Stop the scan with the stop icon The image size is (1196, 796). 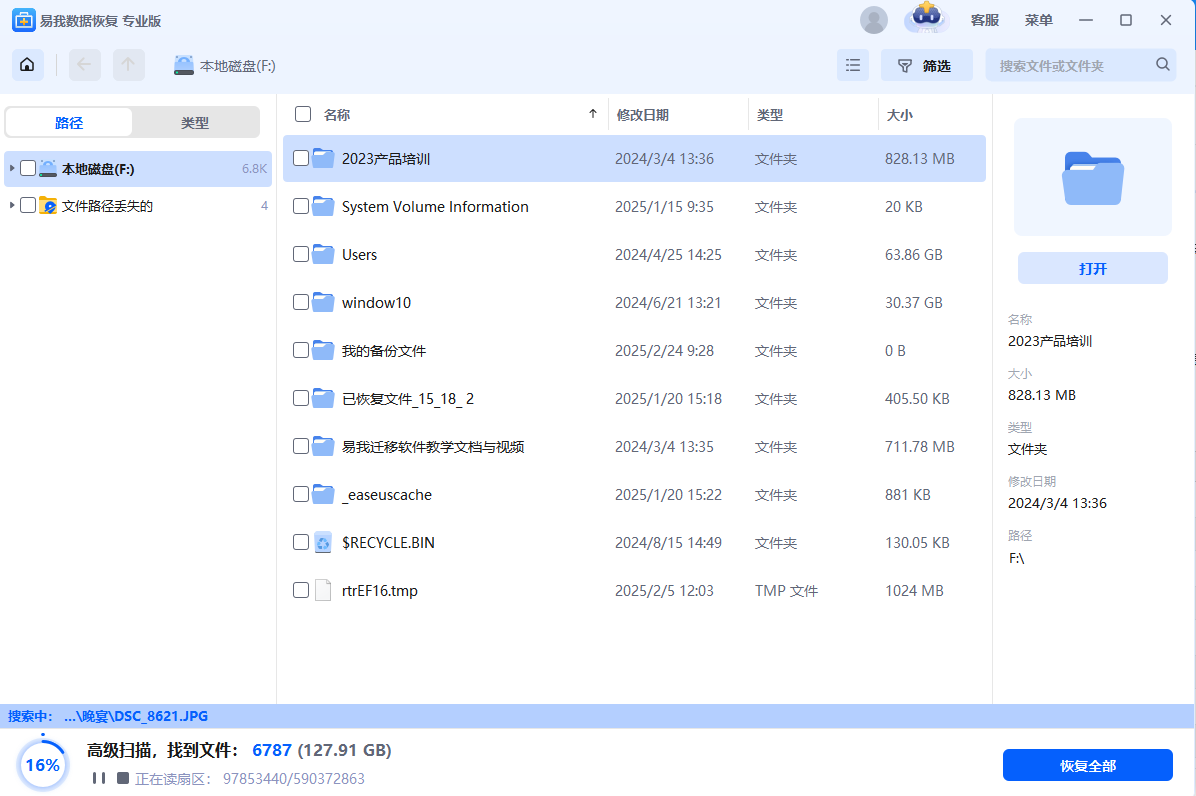[x=123, y=778]
